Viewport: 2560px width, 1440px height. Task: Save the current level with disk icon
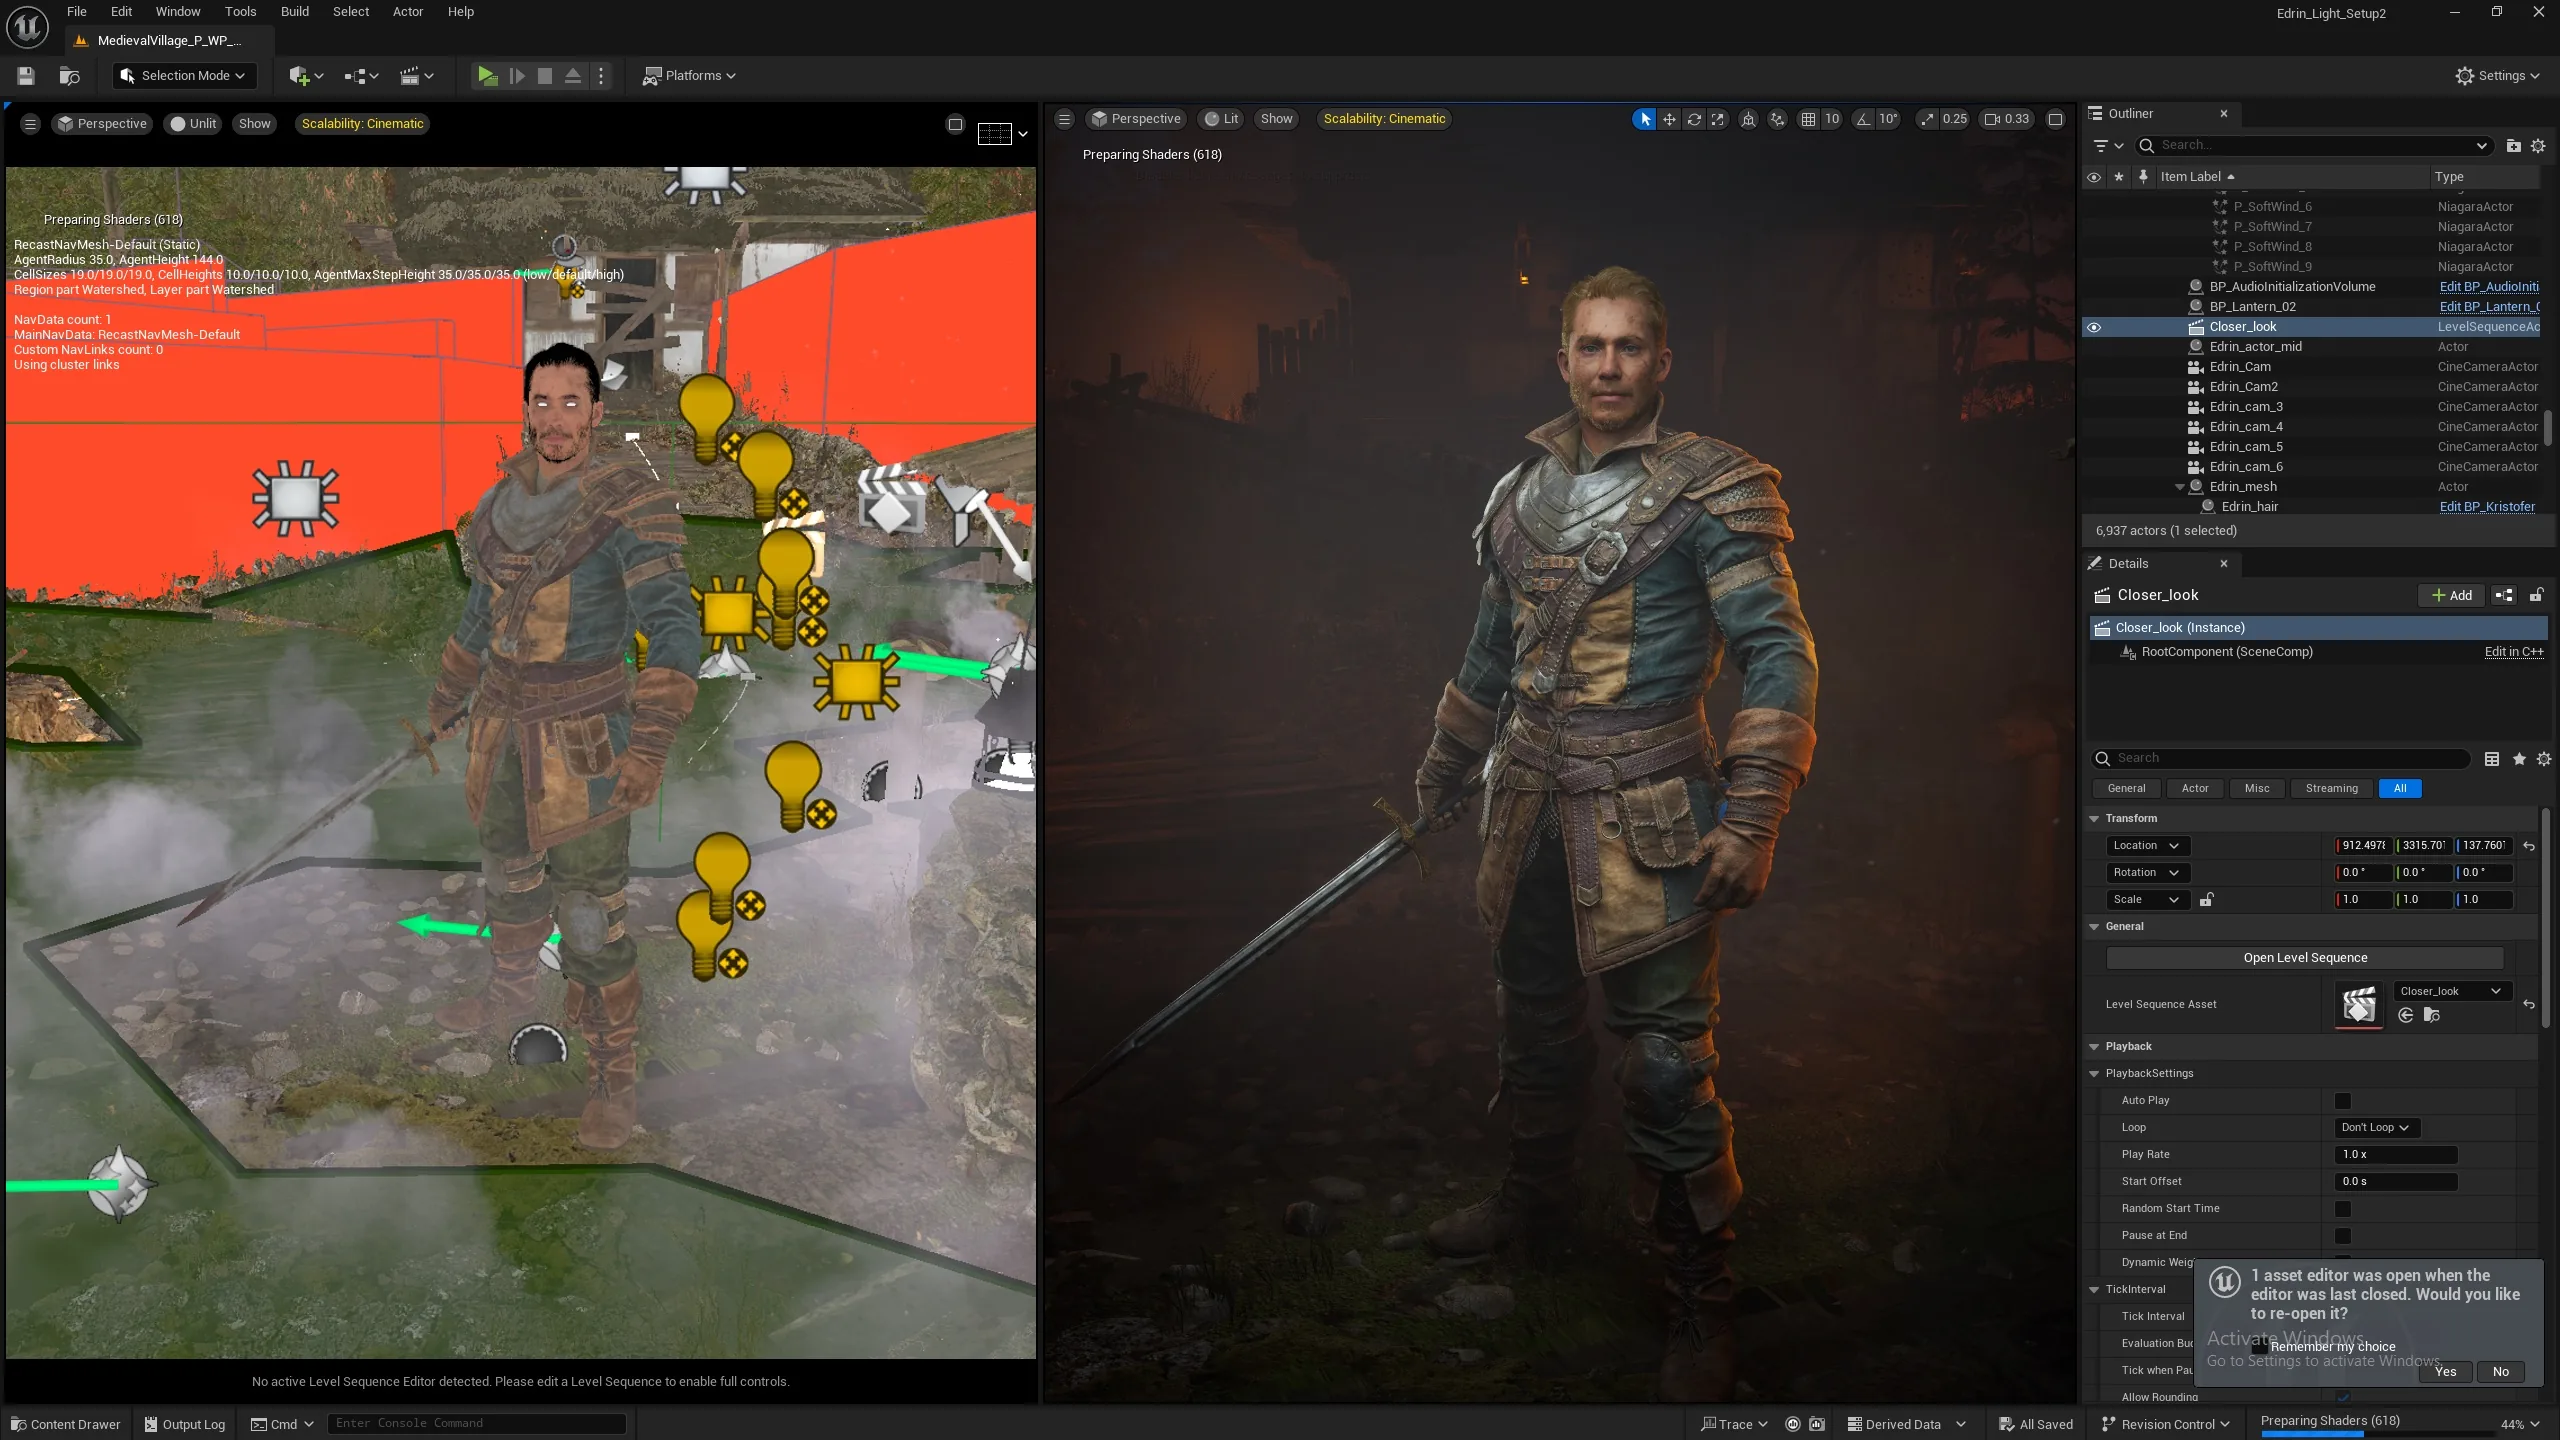click(26, 76)
